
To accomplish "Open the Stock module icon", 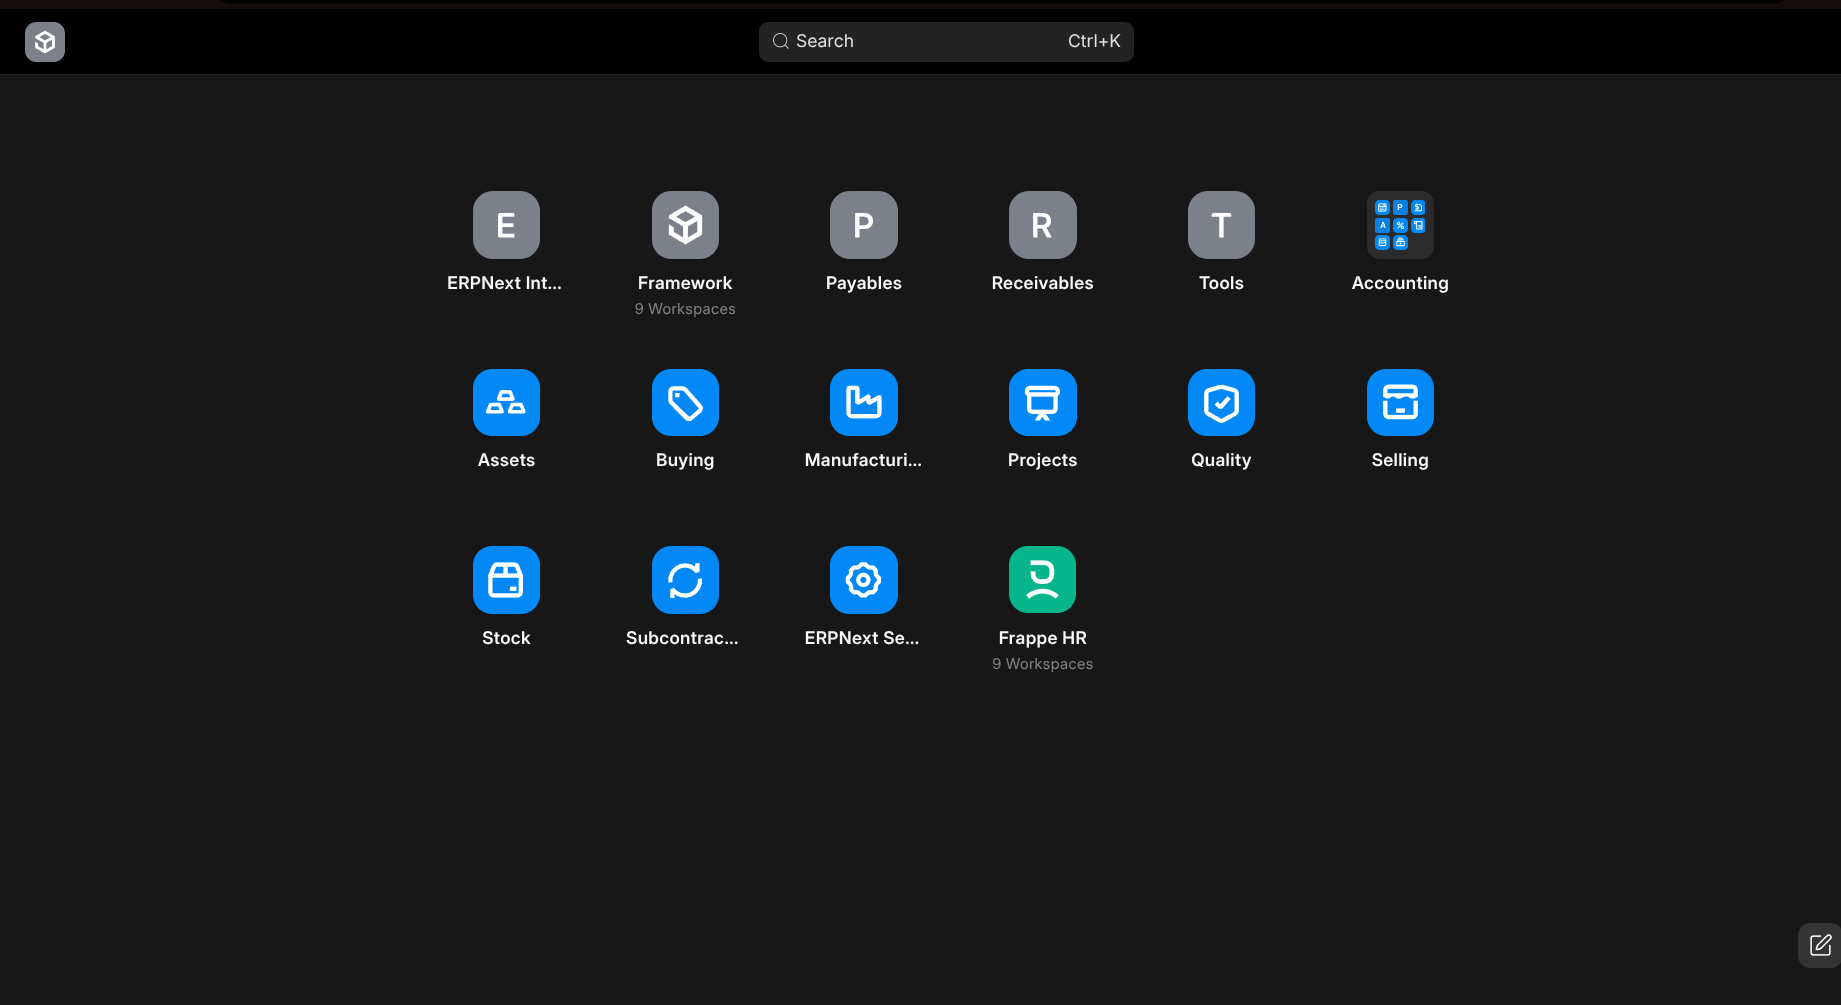I will (506, 580).
